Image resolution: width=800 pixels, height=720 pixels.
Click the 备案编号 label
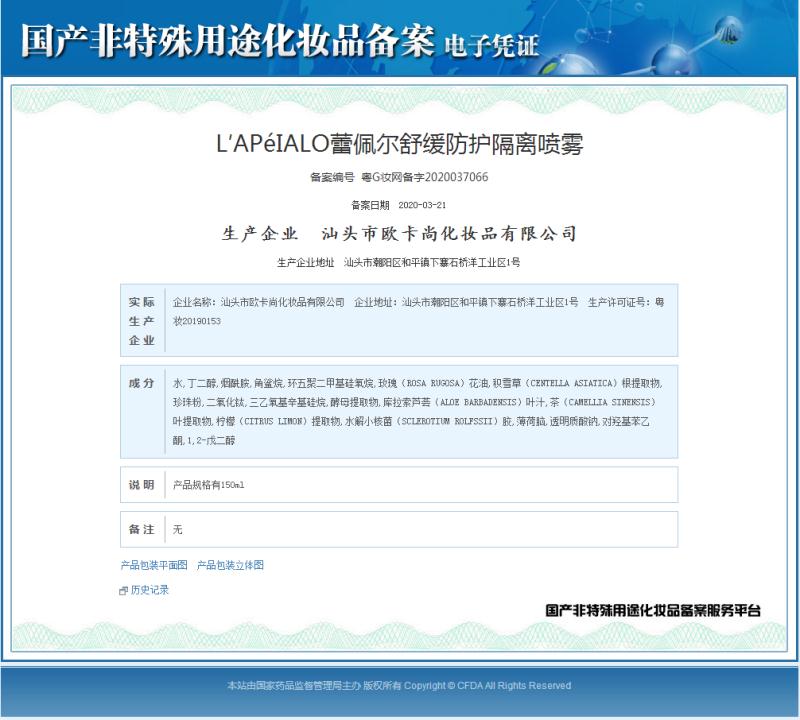click(x=332, y=177)
